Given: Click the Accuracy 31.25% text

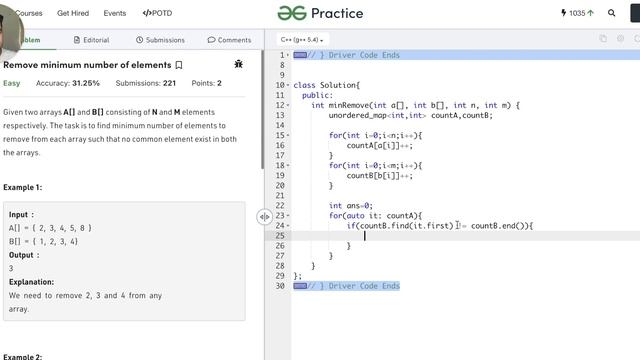Looking at the screenshot, I should click(x=68, y=83).
